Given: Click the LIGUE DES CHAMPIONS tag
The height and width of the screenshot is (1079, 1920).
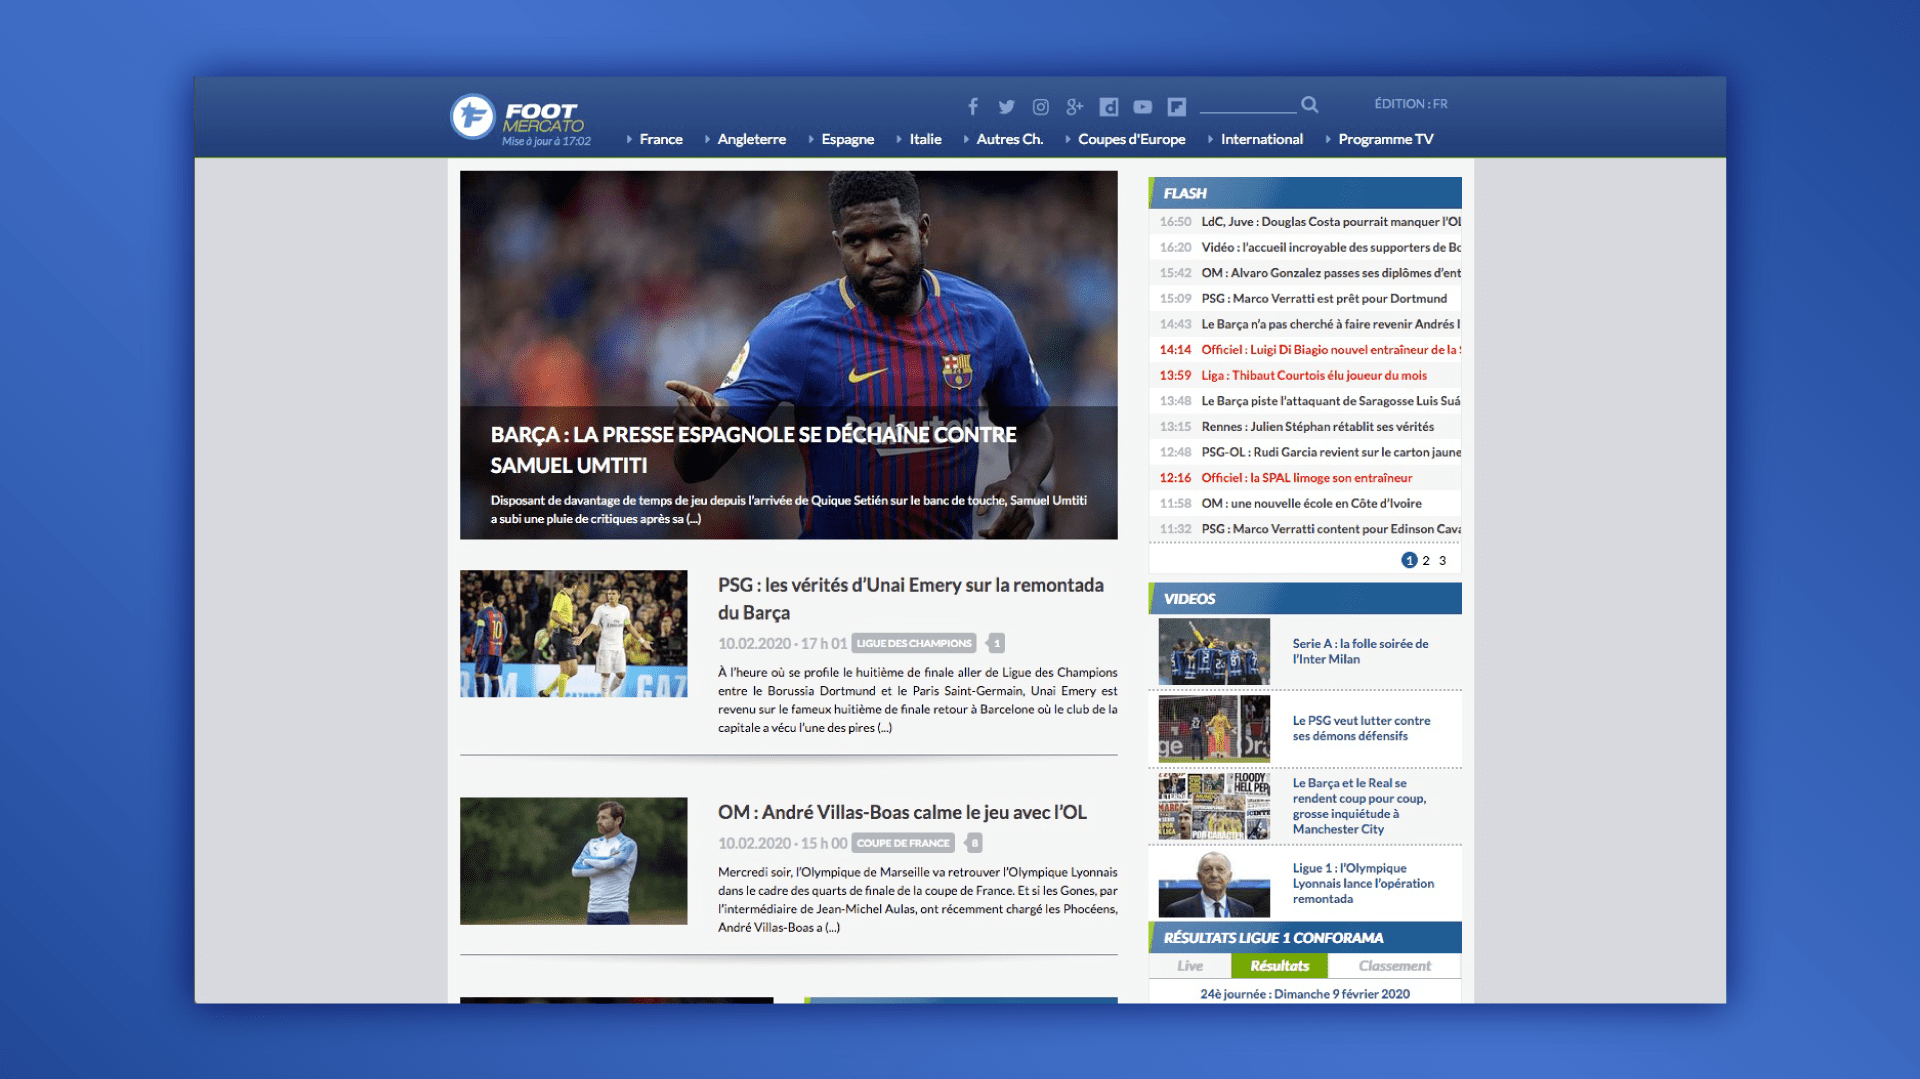Looking at the screenshot, I should (x=913, y=643).
